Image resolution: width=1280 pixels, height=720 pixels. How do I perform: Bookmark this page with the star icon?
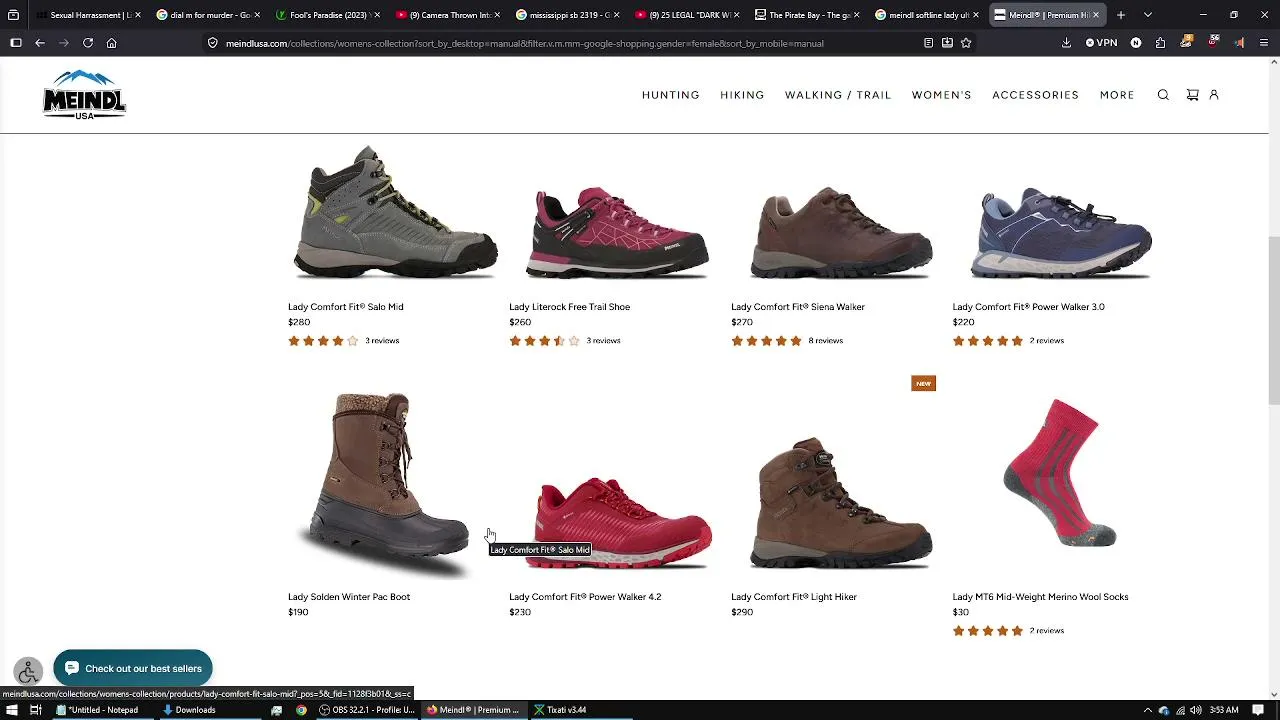click(966, 43)
